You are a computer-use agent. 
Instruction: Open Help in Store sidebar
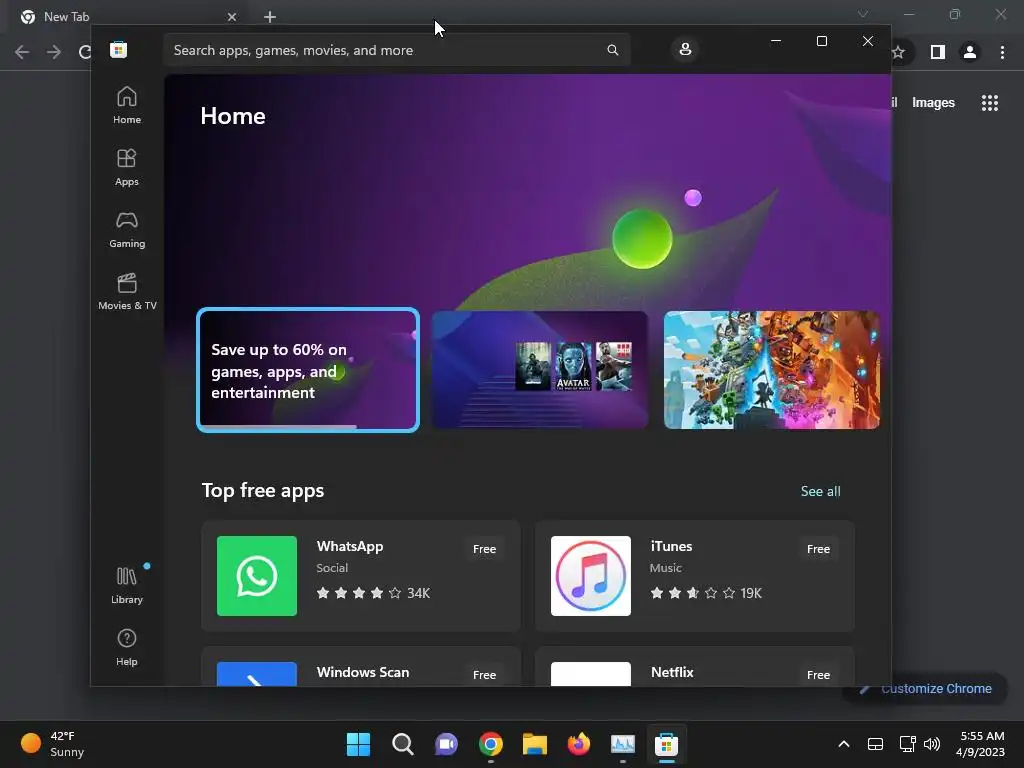pos(127,647)
